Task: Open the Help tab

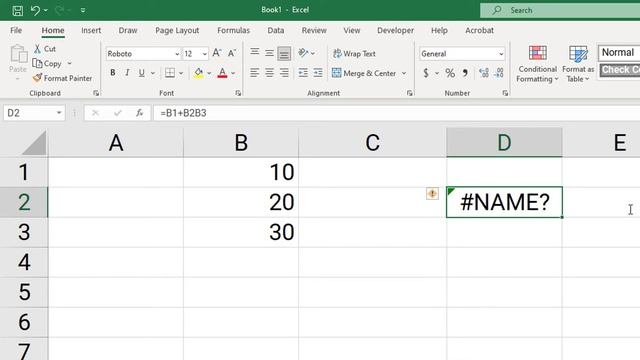Action: pyautogui.click(x=439, y=30)
